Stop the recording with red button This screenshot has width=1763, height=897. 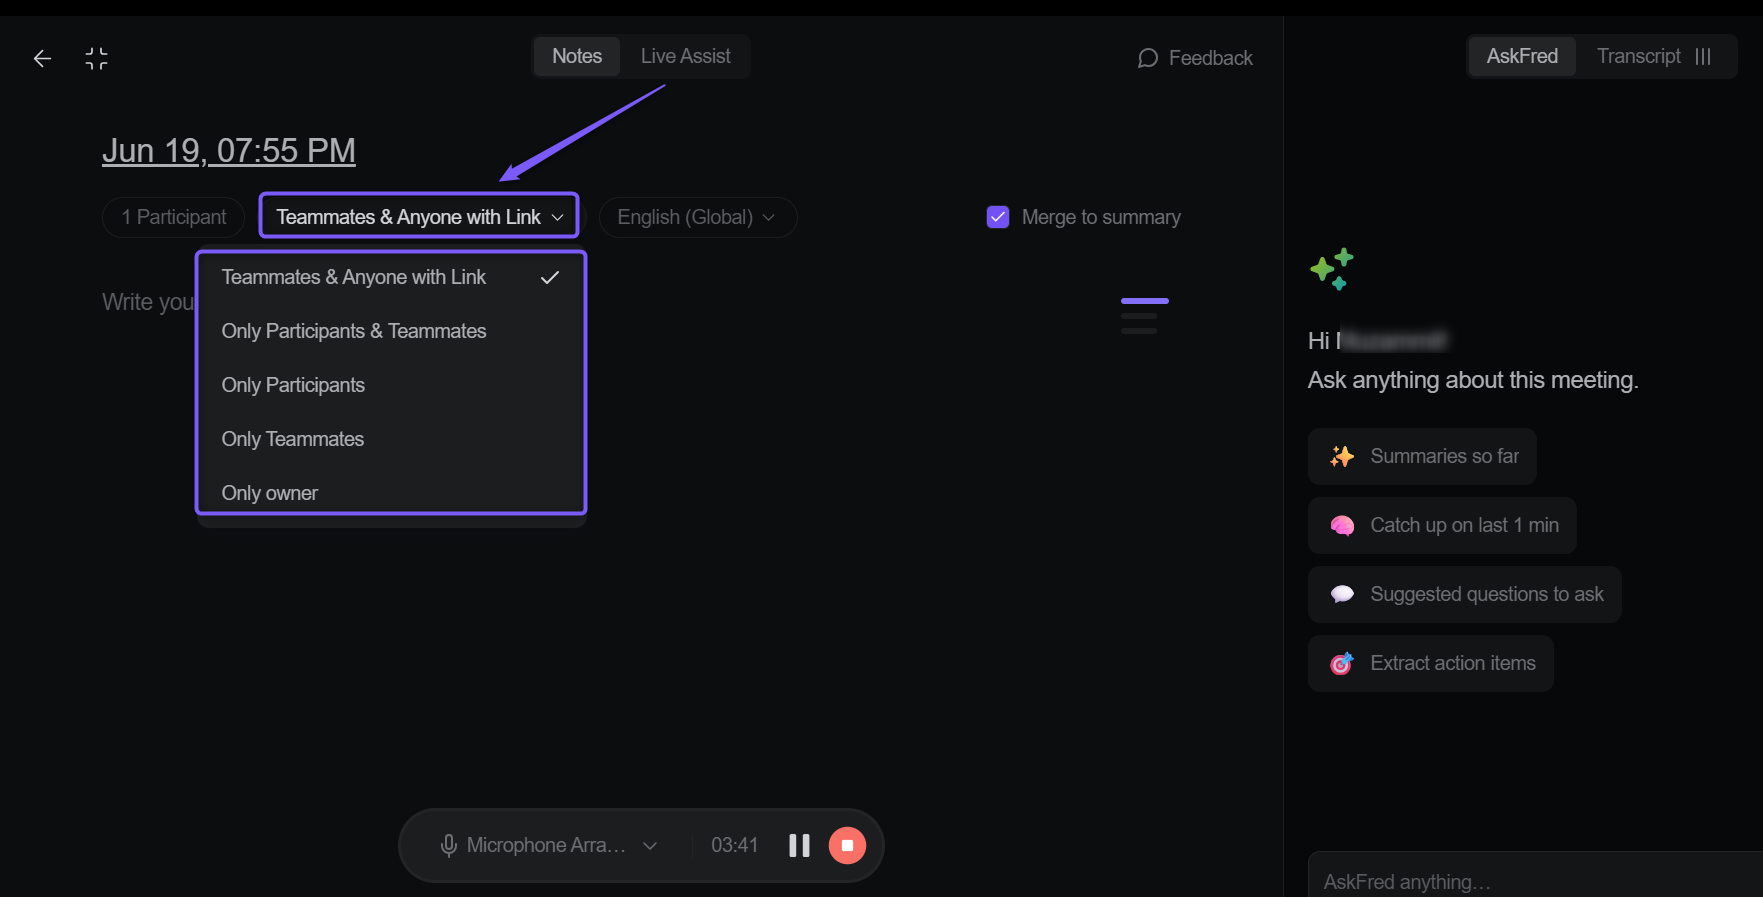coord(847,846)
